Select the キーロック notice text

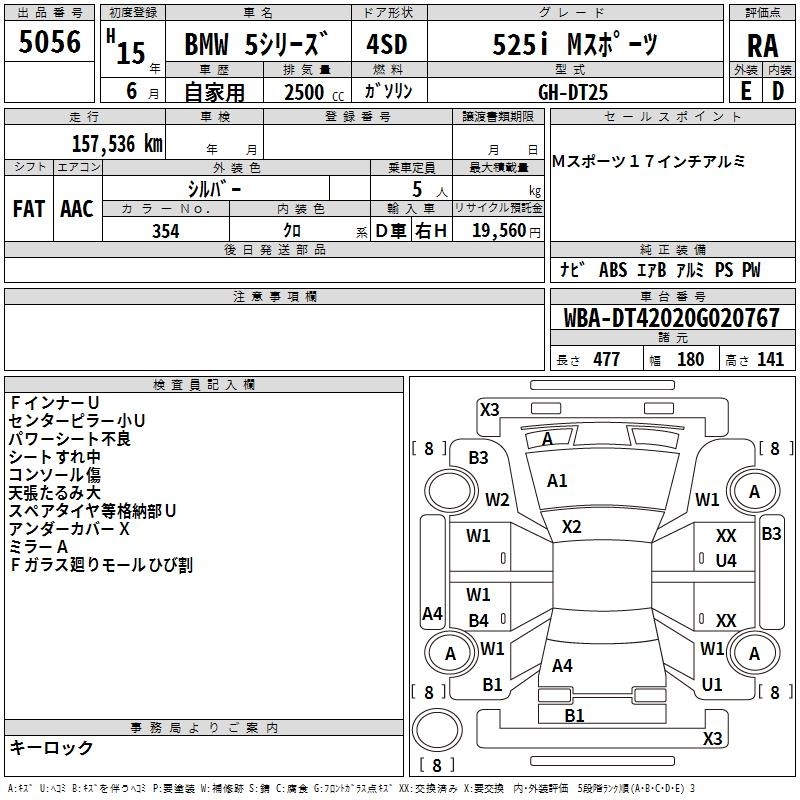(52, 748)
